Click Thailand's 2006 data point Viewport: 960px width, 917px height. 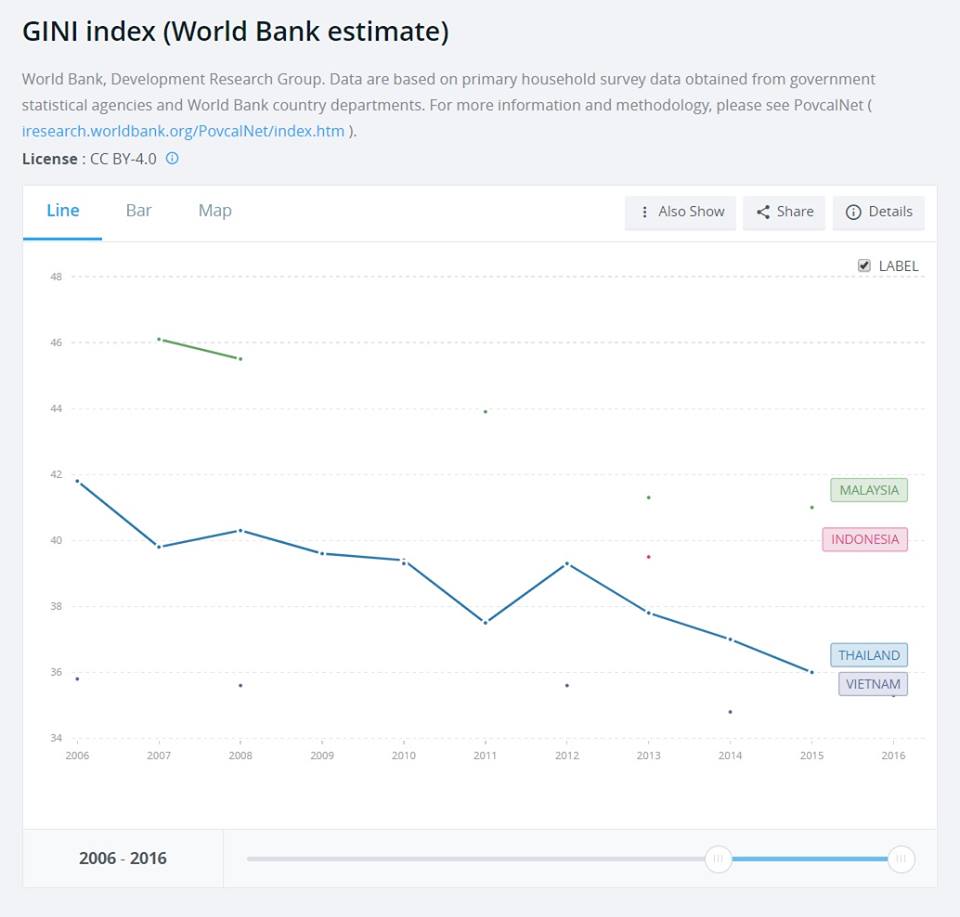coord(77,481)
